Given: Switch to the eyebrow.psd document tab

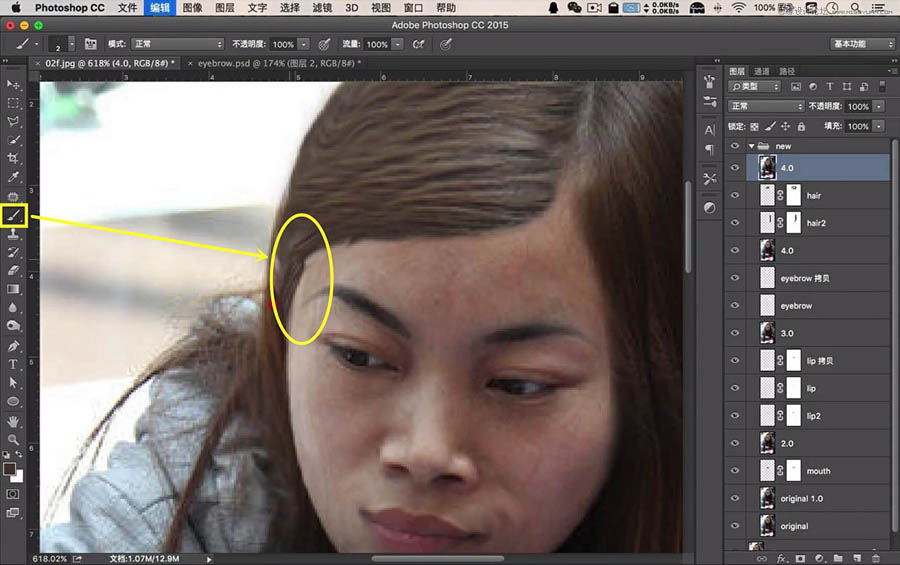Looking at the screenshot, I should point(280,63).
